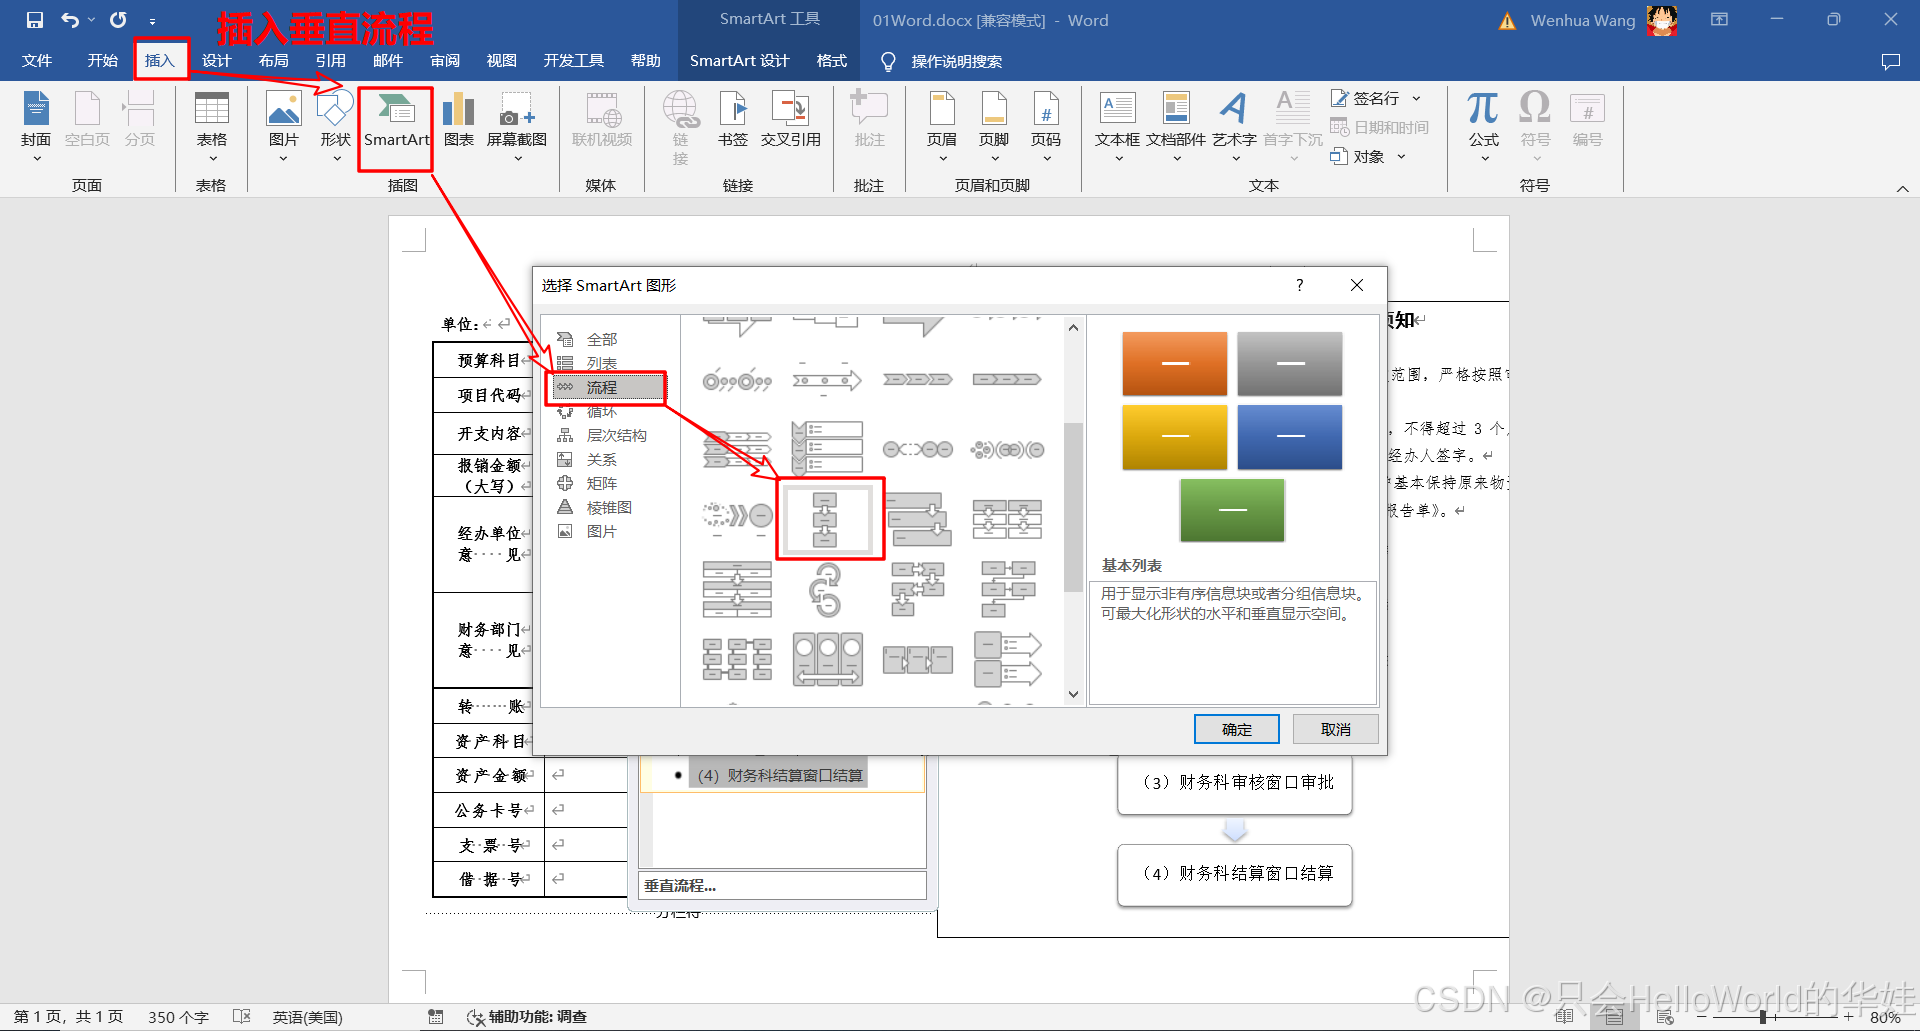1920x1031 pixels.
Task: Click the gallery scrollbar down arrow
Action: [1073, 694]
